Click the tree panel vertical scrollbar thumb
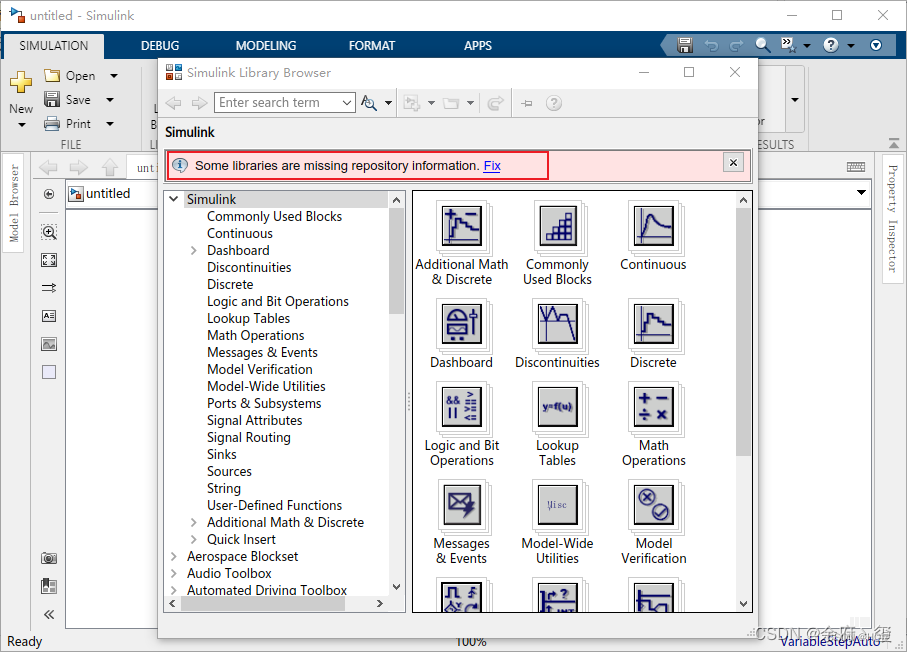 pyautogui.click(x=396, y=260)
